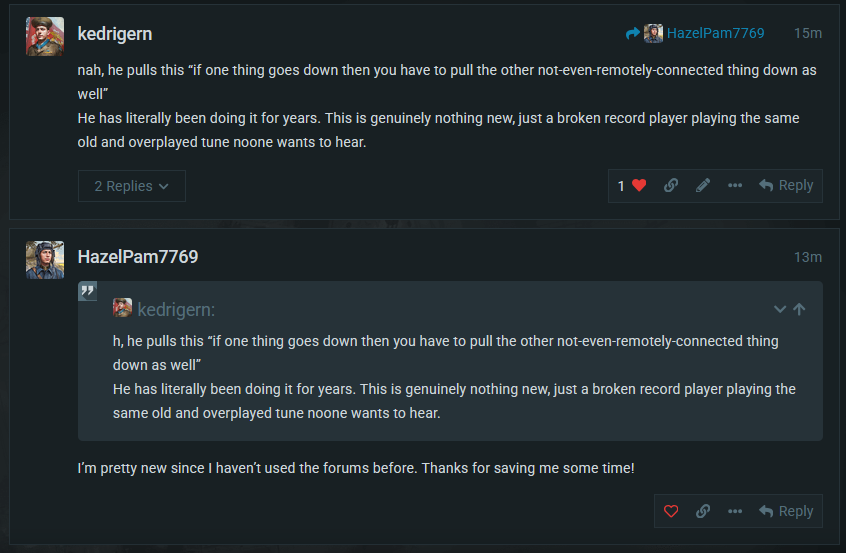The width and height of the screenshot is (846, 553).
Task: Open HazelPam7769 username on second post
Action: tap(138, 257)
